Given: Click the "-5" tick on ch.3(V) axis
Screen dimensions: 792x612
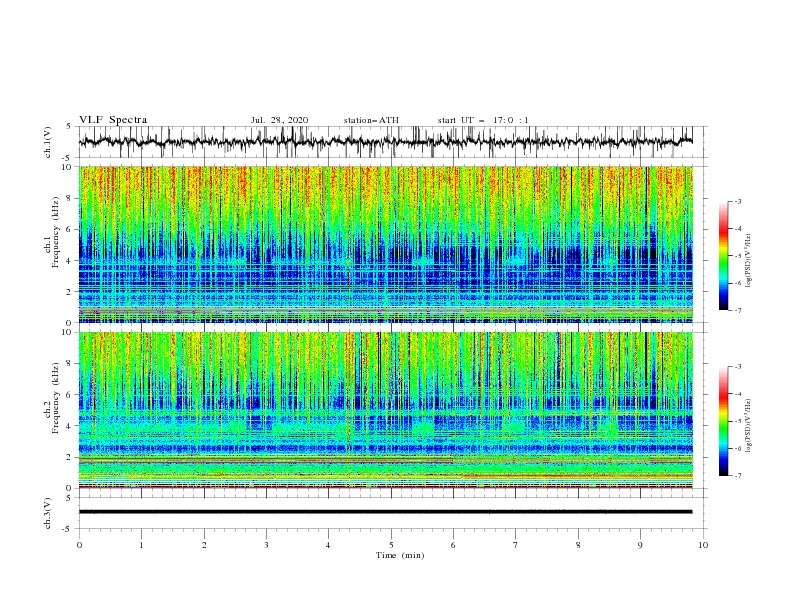Looking at the screenshot, I should click(68, 529).
